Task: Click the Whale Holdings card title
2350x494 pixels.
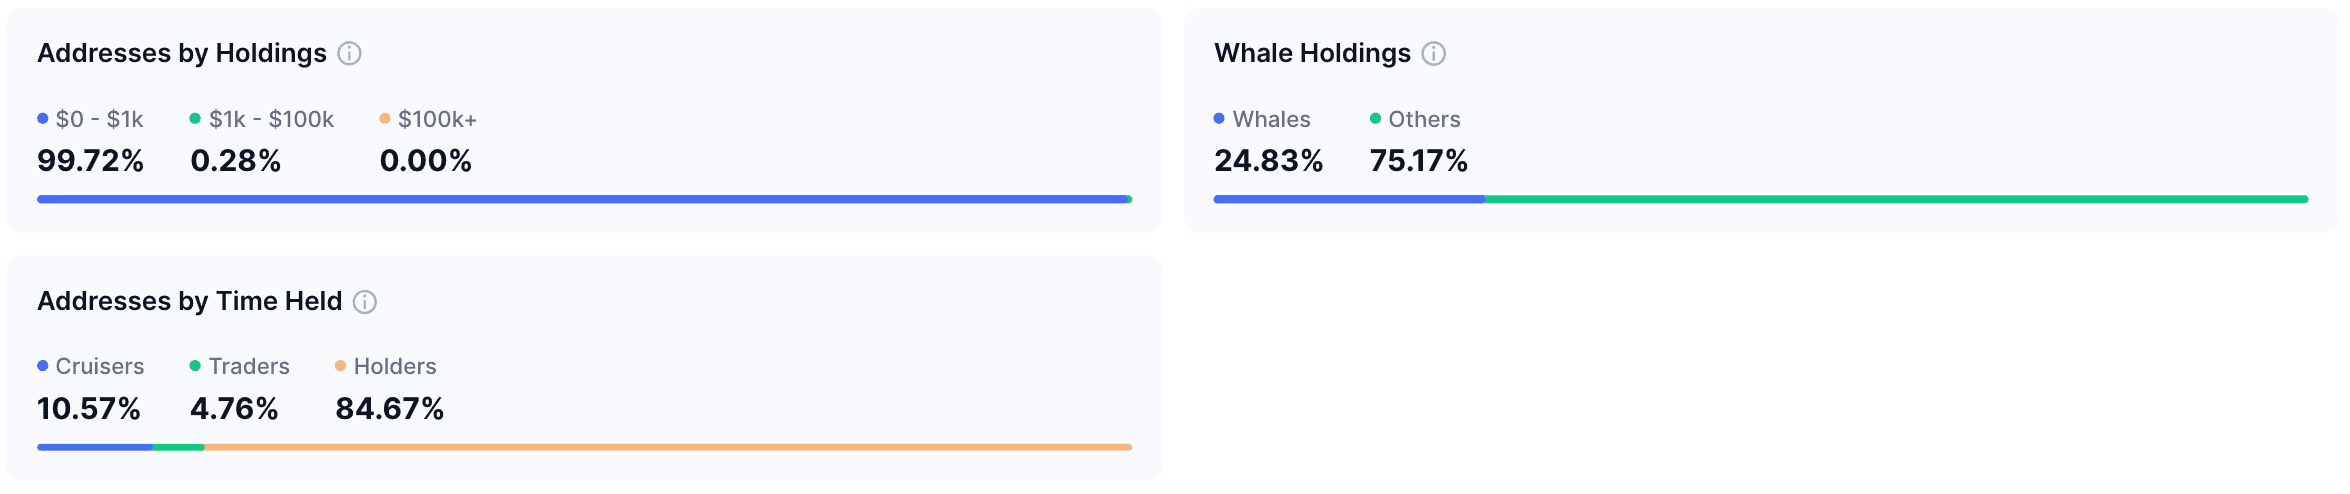Action: (1312, 53)
